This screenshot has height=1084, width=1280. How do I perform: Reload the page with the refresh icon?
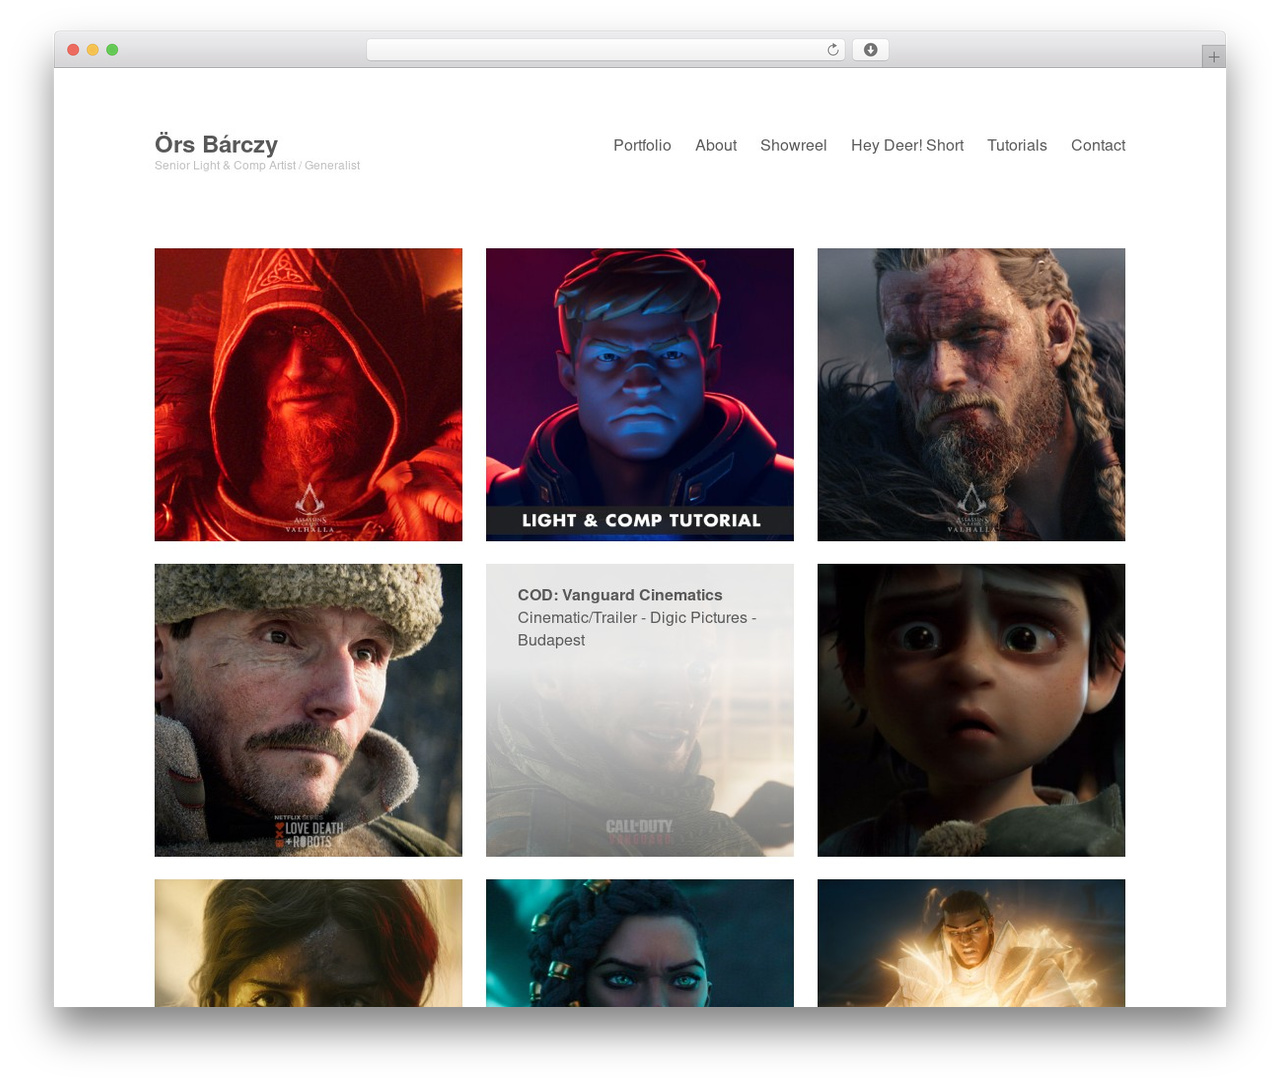(832, 50)
